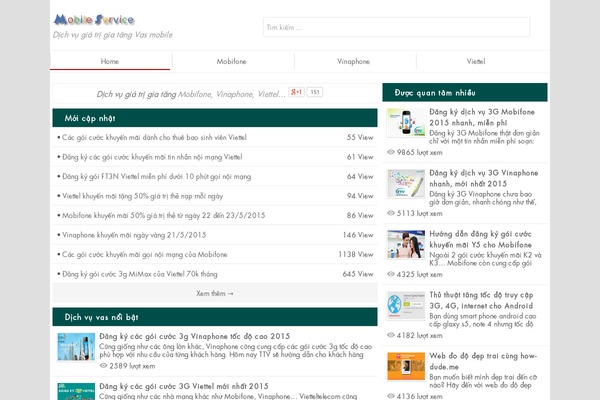Open the Viettel MiMax 3g 70k package article
600x400 pixels.
(140, 274)
